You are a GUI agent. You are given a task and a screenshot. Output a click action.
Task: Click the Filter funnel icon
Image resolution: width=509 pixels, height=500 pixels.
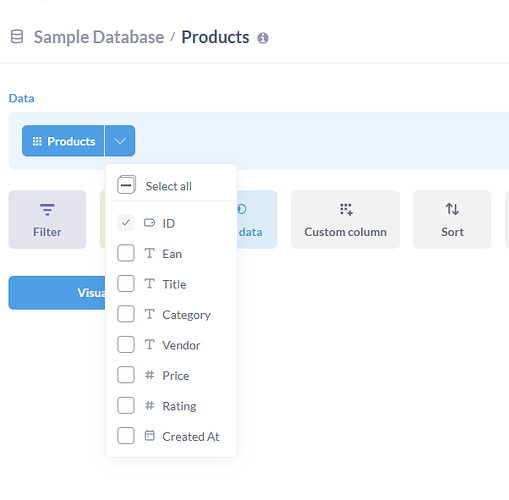click(x=47, y=210)
